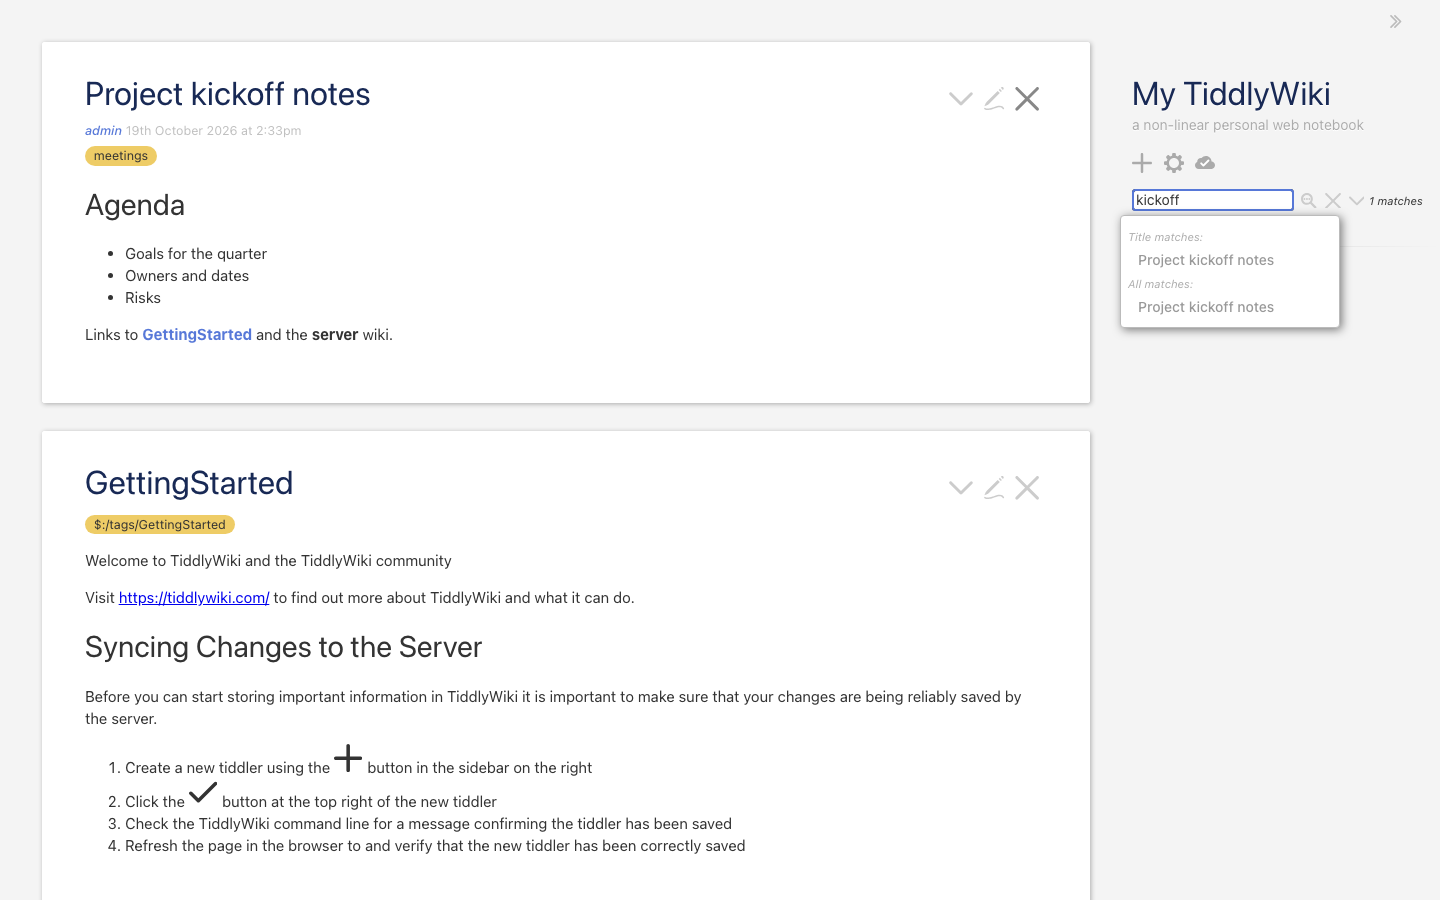Viewport: 1440px width, 900px height.
Task: Click the checkmark icon in step 2 instructions
Action: coord(203,793)
